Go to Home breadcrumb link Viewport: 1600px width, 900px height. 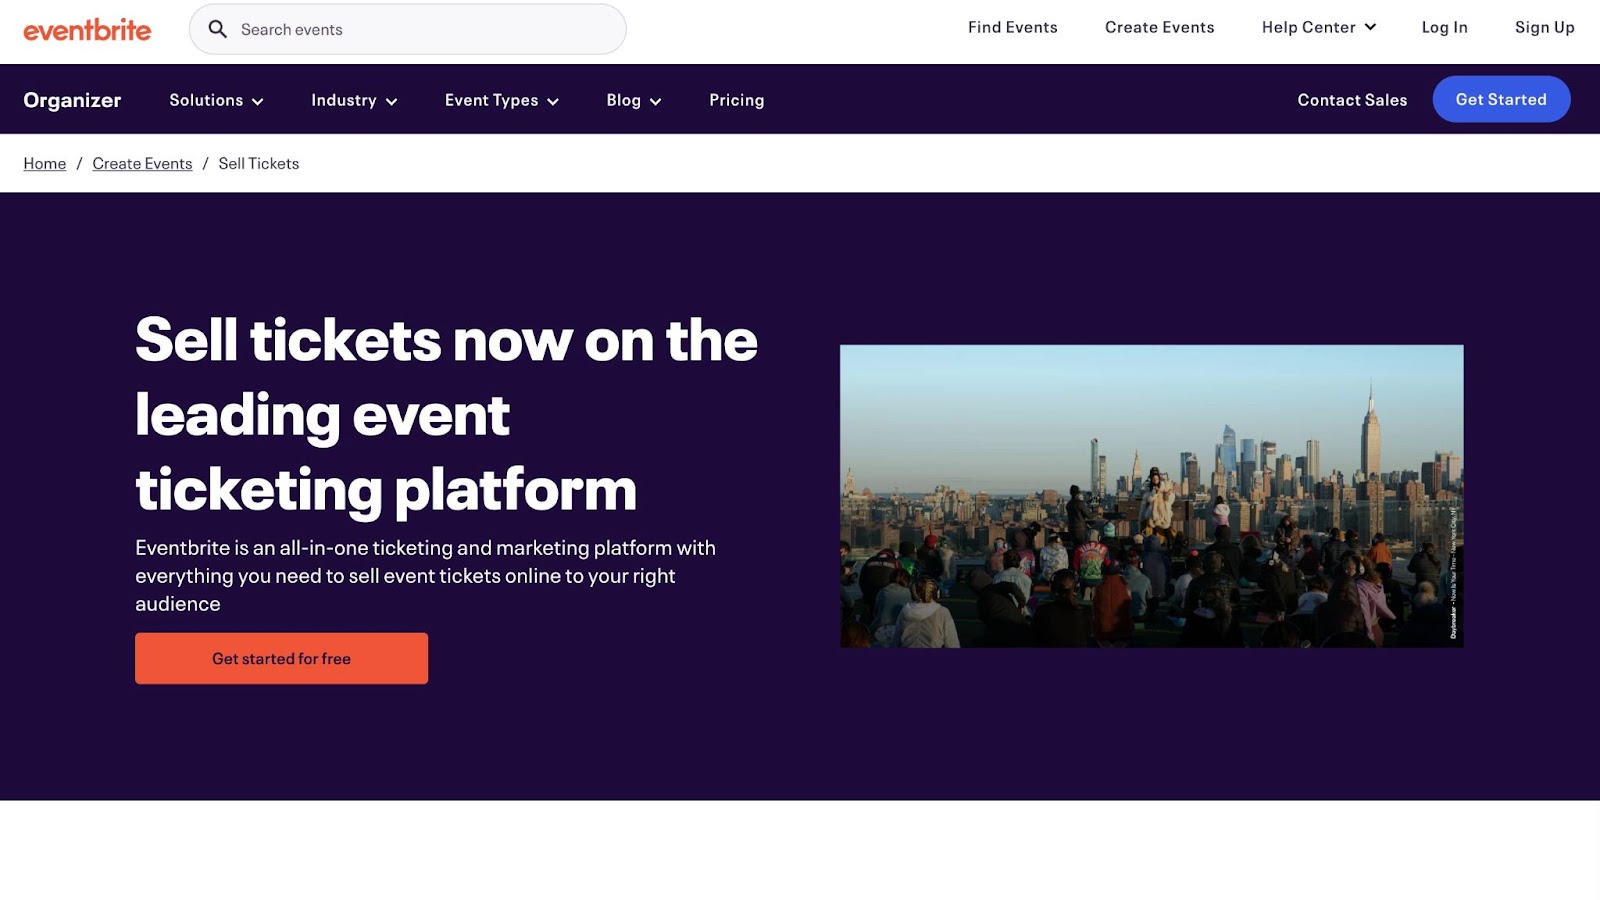coord(45,164)
